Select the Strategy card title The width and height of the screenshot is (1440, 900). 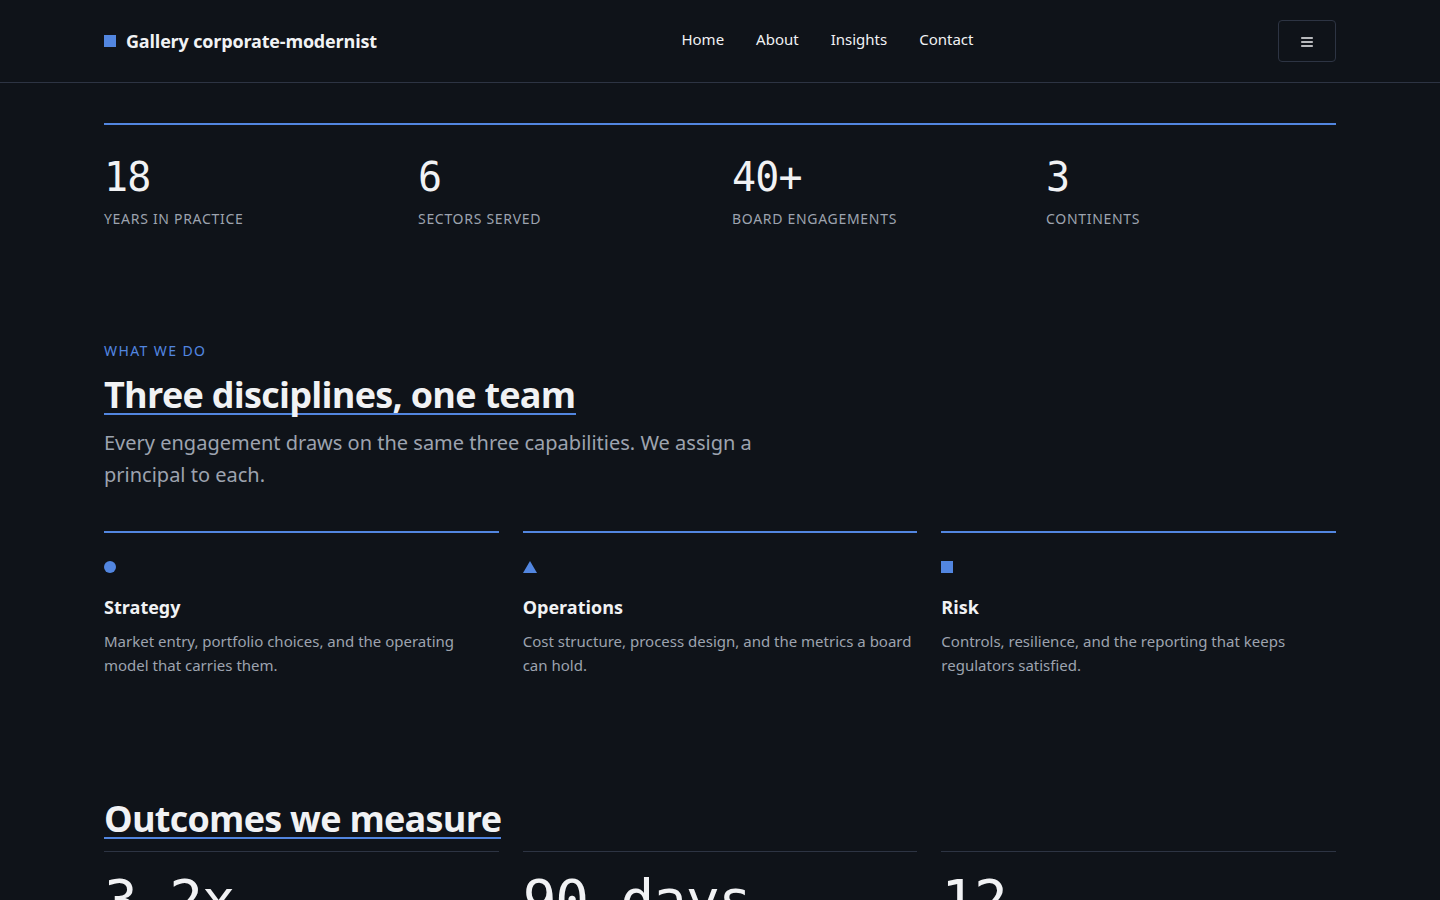142,608
